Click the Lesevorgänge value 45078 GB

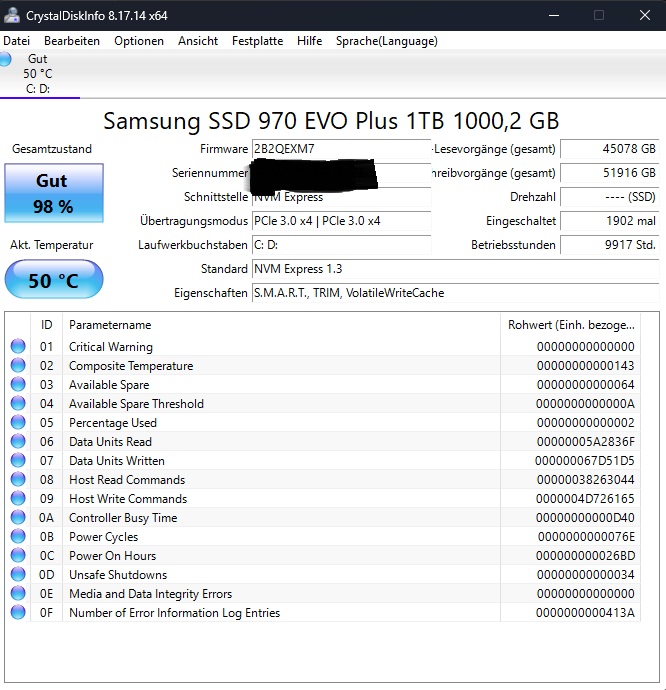point(610,149)
